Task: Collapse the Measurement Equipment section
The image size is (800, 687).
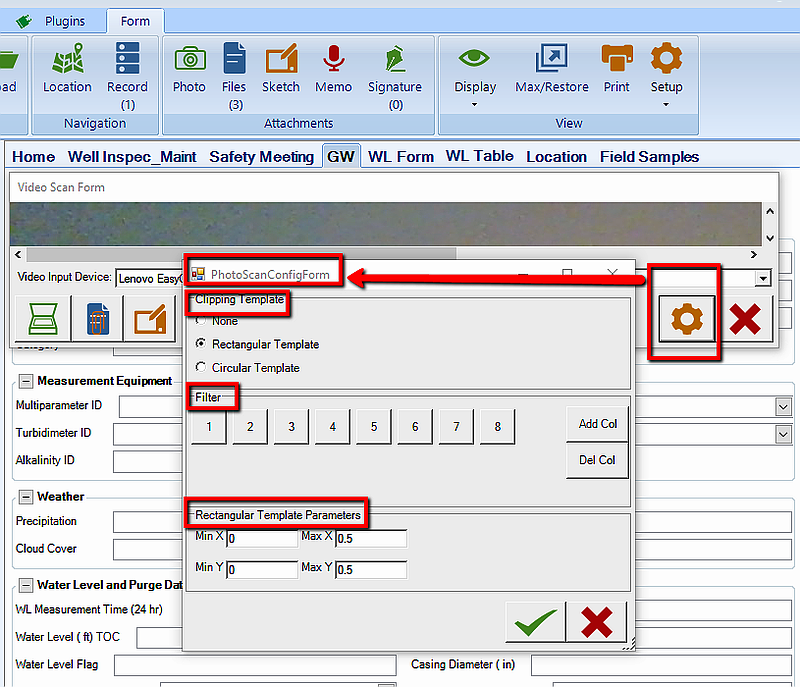Action: 25,381
